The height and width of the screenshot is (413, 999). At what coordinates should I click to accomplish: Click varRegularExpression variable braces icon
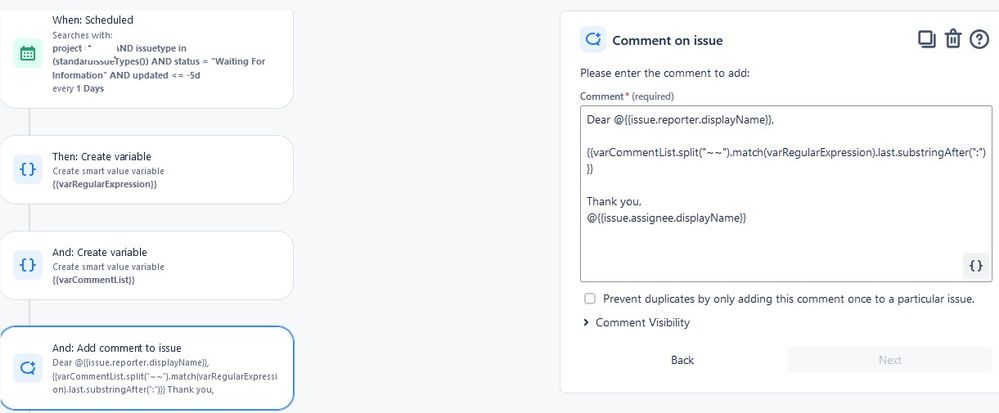(27, 170)
